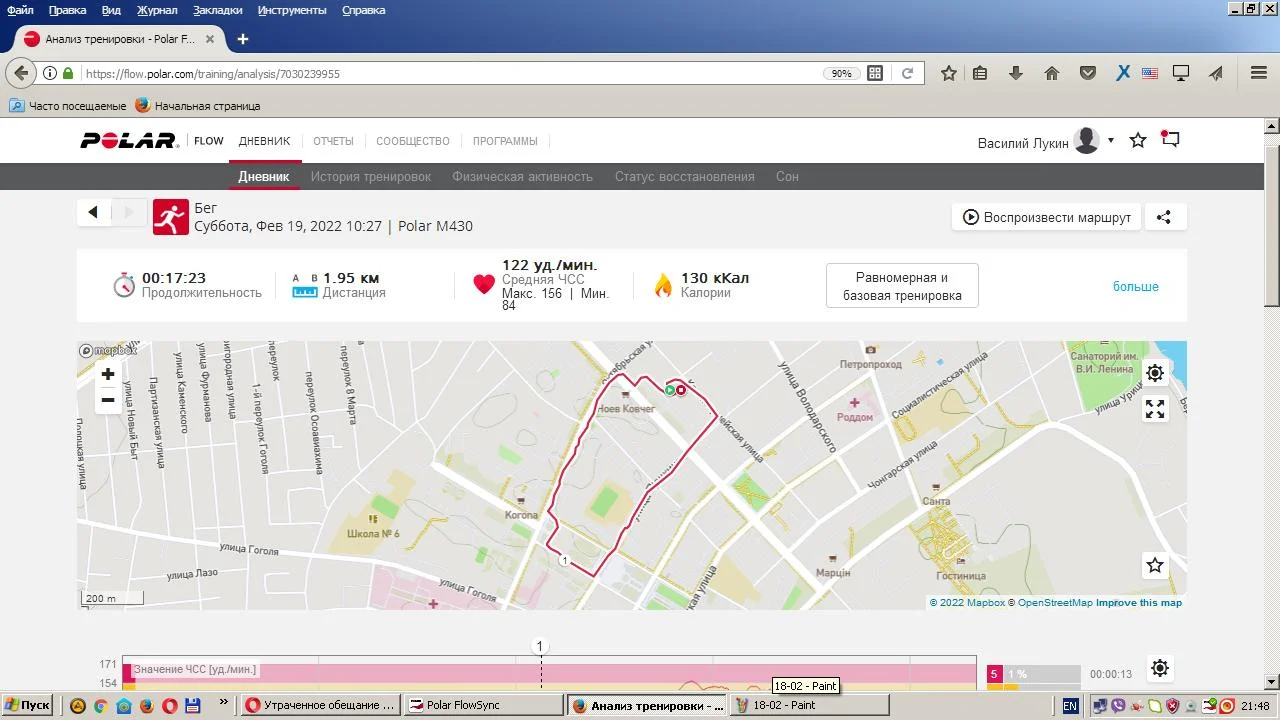Click 'Воспроизвести маршрут' button
Screen dimensions: 1280x720
coord(1046,217)
